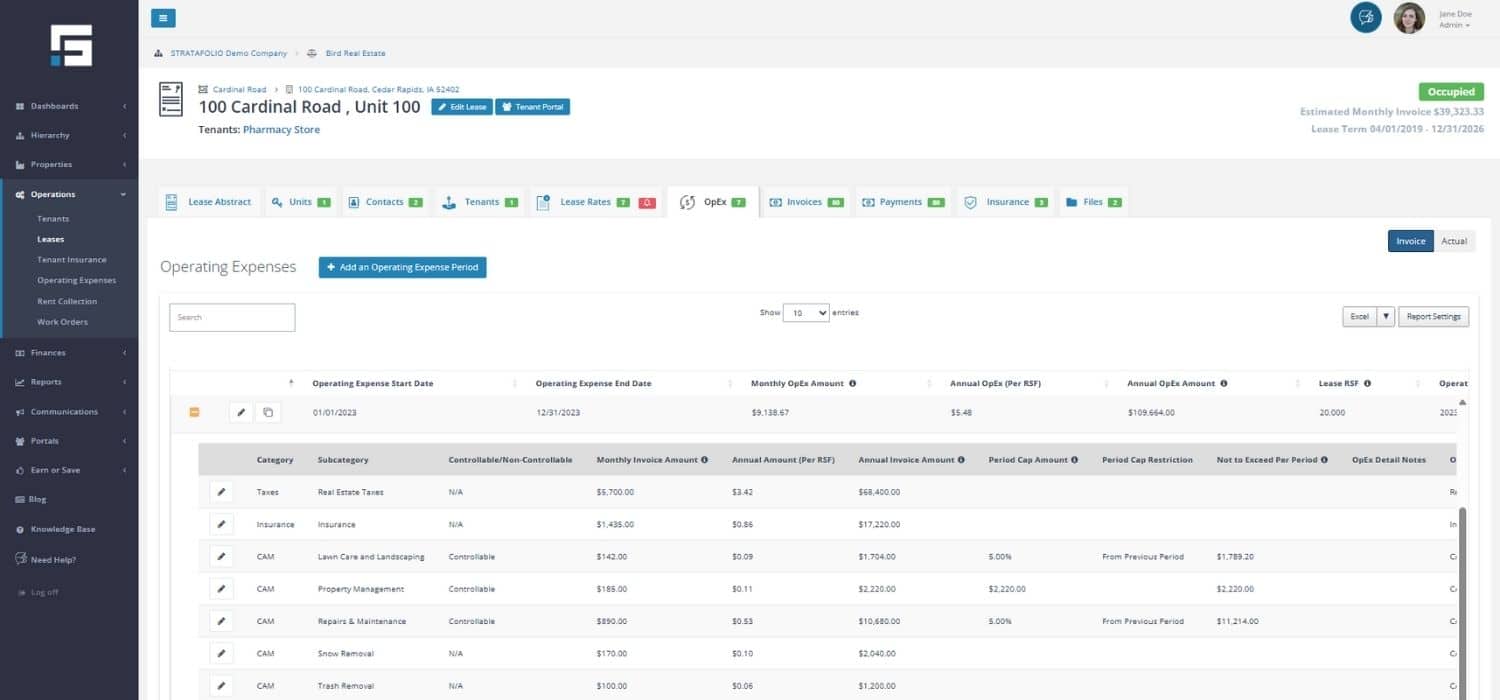The width and height of the screenshot is (1500, 700).
Task: Click Add an Operating Expense Period button
Action: [x=402, y=267]
